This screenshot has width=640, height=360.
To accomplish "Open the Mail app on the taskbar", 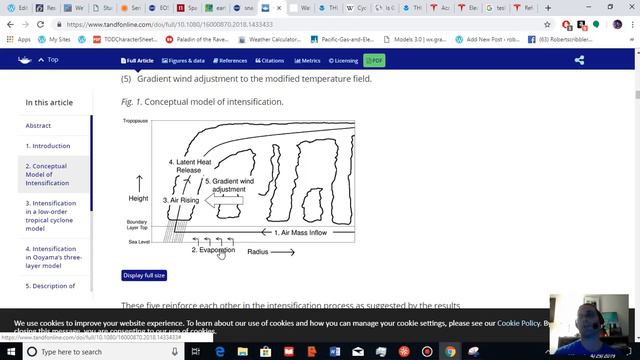I will tap(358, 351).
